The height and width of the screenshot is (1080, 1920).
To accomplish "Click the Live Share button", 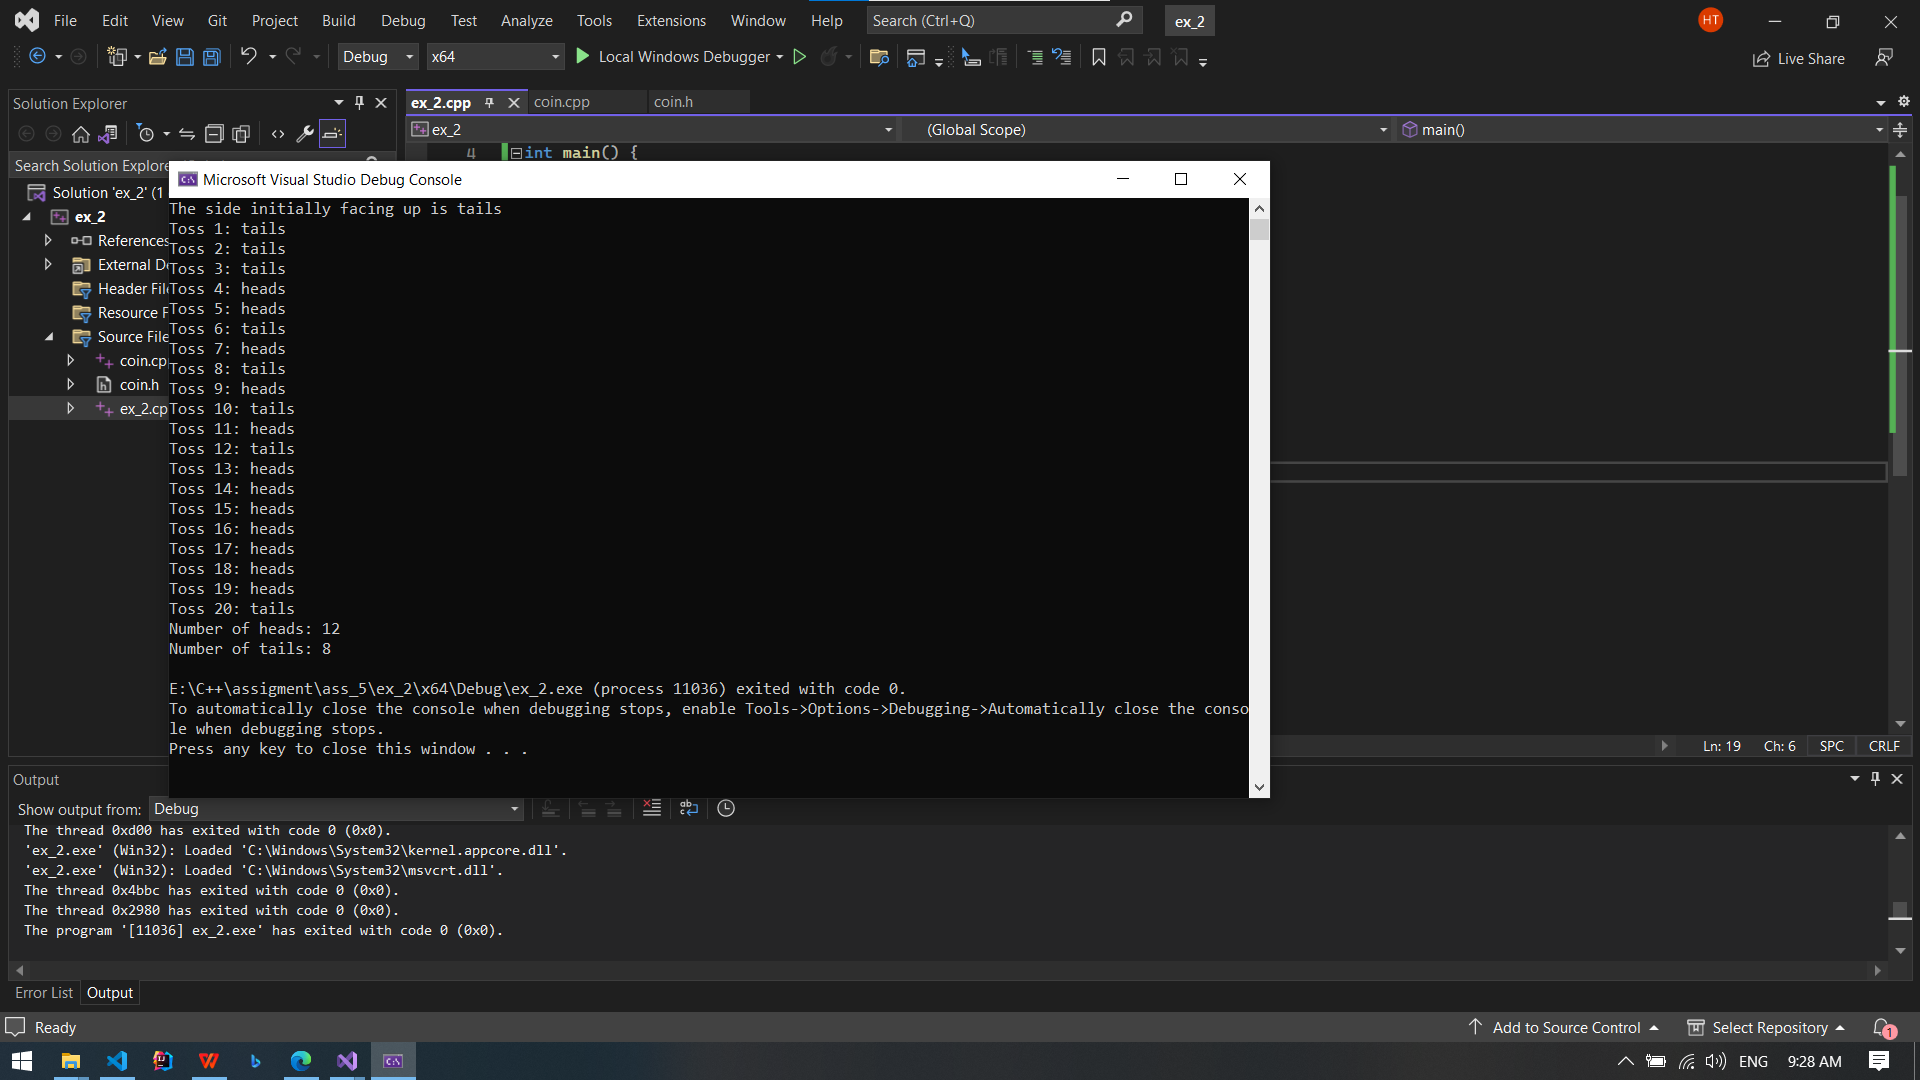I will pos(1799,58).
